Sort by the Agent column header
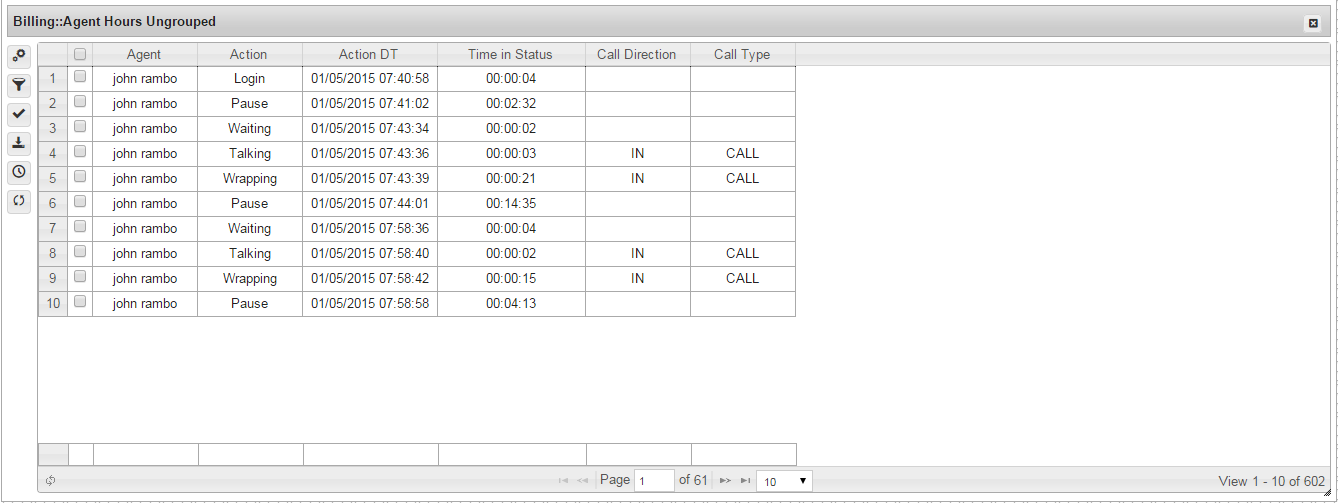 click(x=144, y=55)
